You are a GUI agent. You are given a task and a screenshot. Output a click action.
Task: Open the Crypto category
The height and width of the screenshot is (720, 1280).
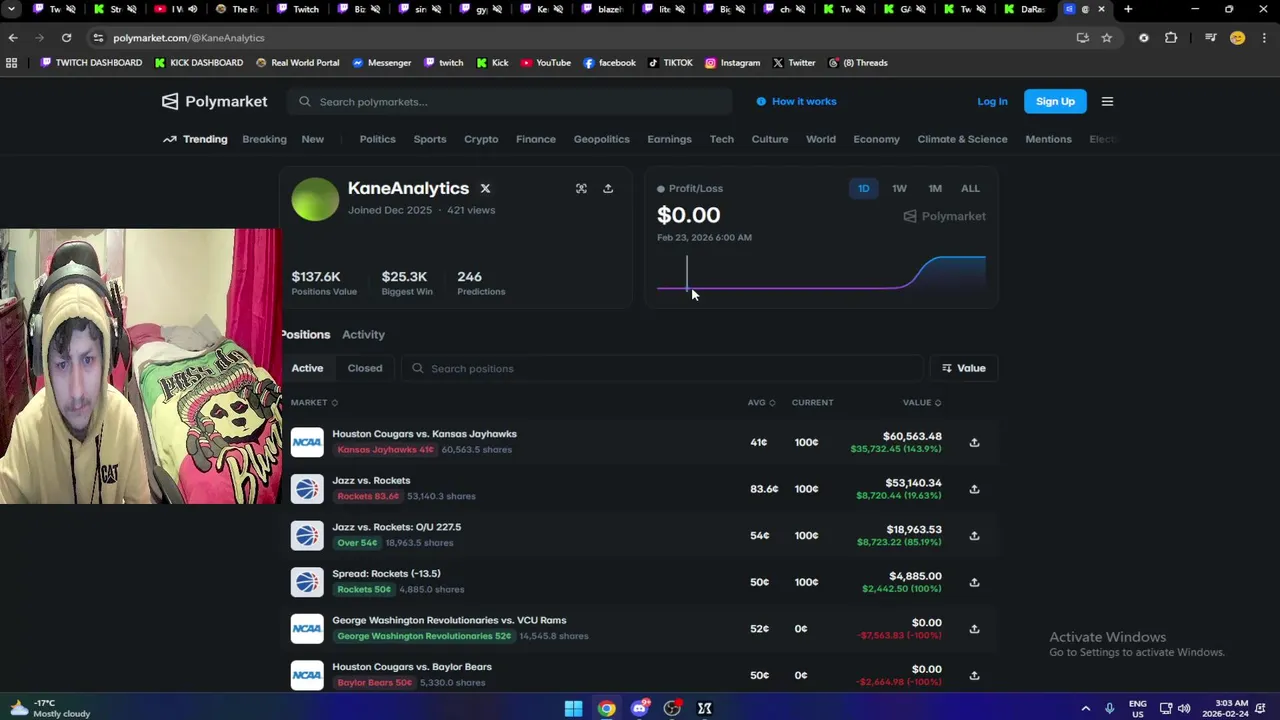click(481, 139)
